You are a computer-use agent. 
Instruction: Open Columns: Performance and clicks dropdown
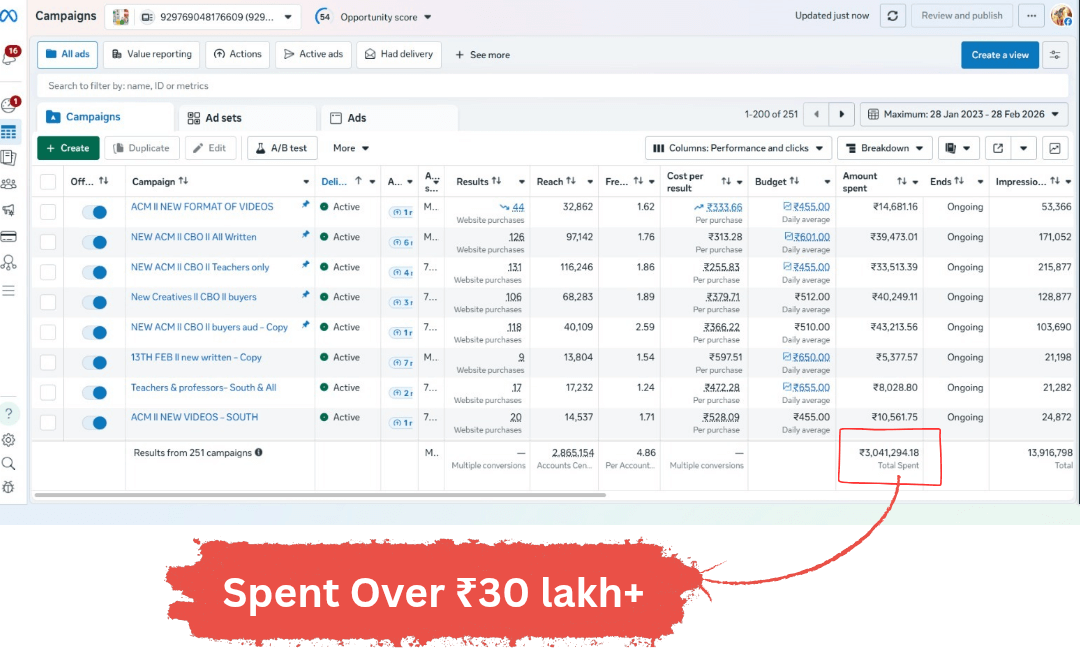[738, 148]
